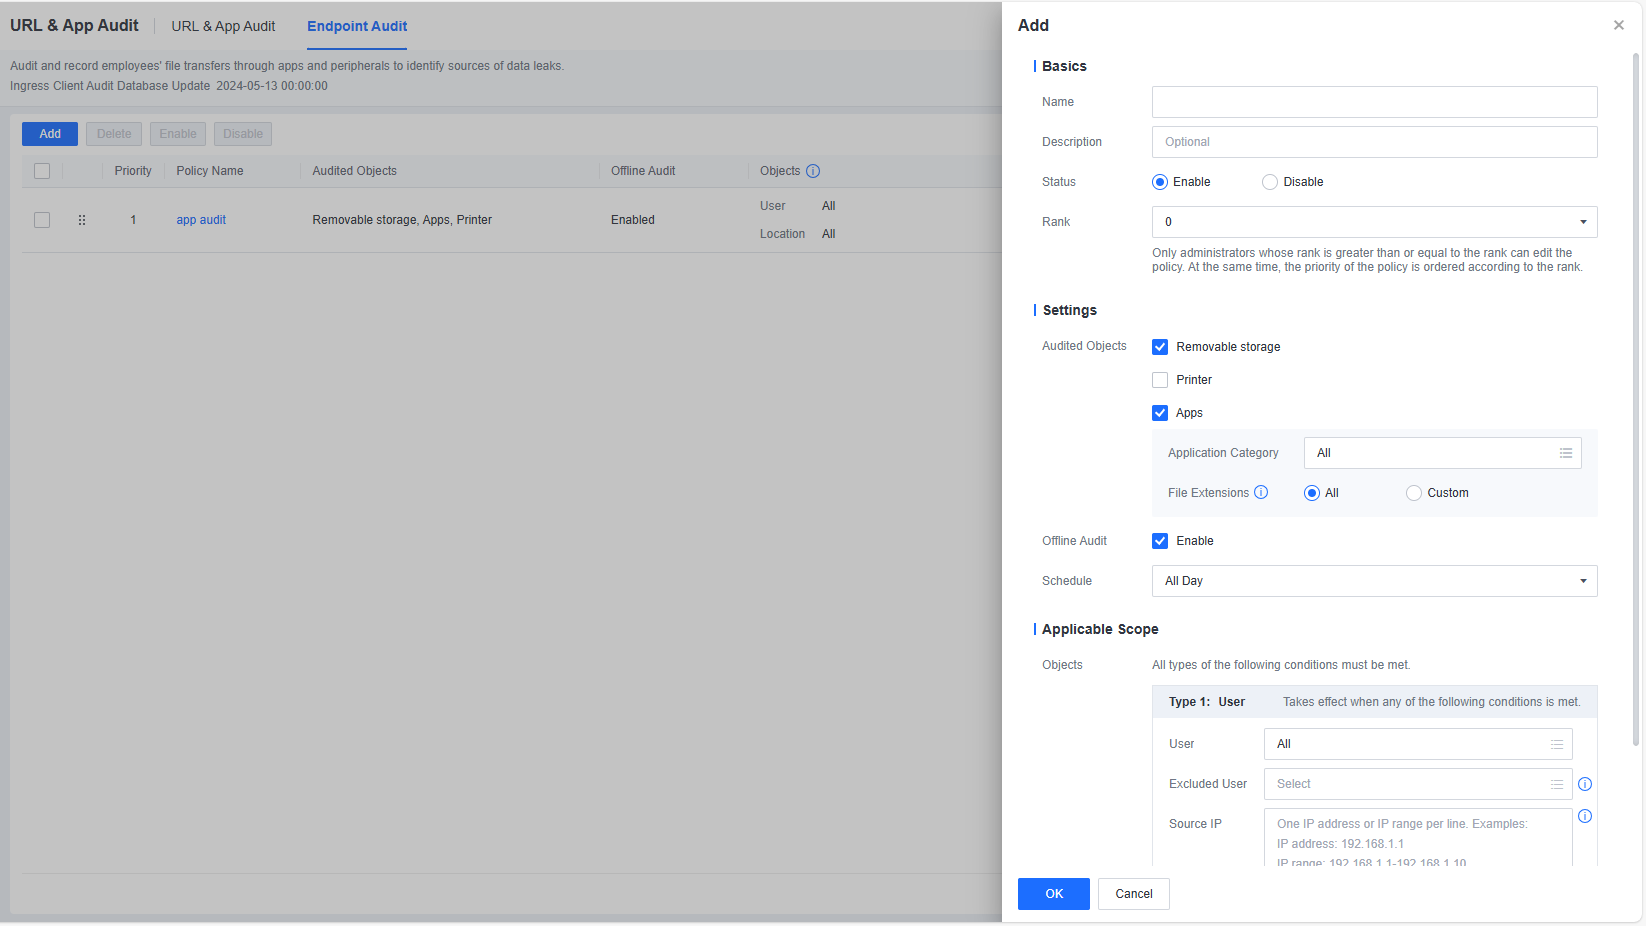Click the Source IP text area
The width and height of the screenshot is (1646, 926).
tap(1418, 837)
